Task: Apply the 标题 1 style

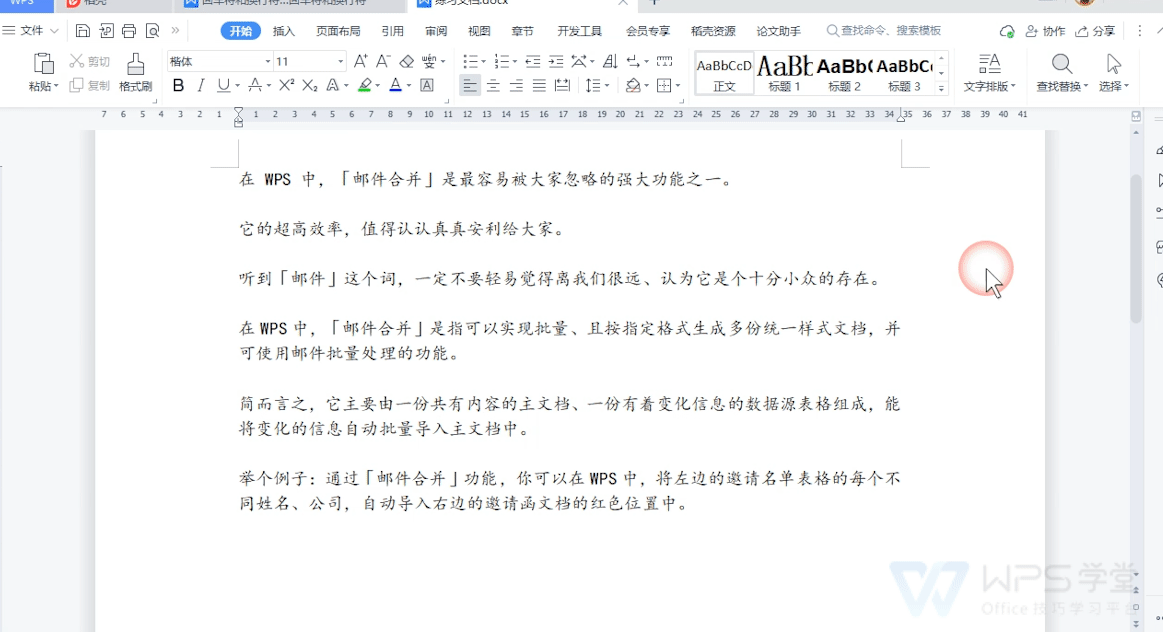Action: pyautogui.click(x=784, y=73)
